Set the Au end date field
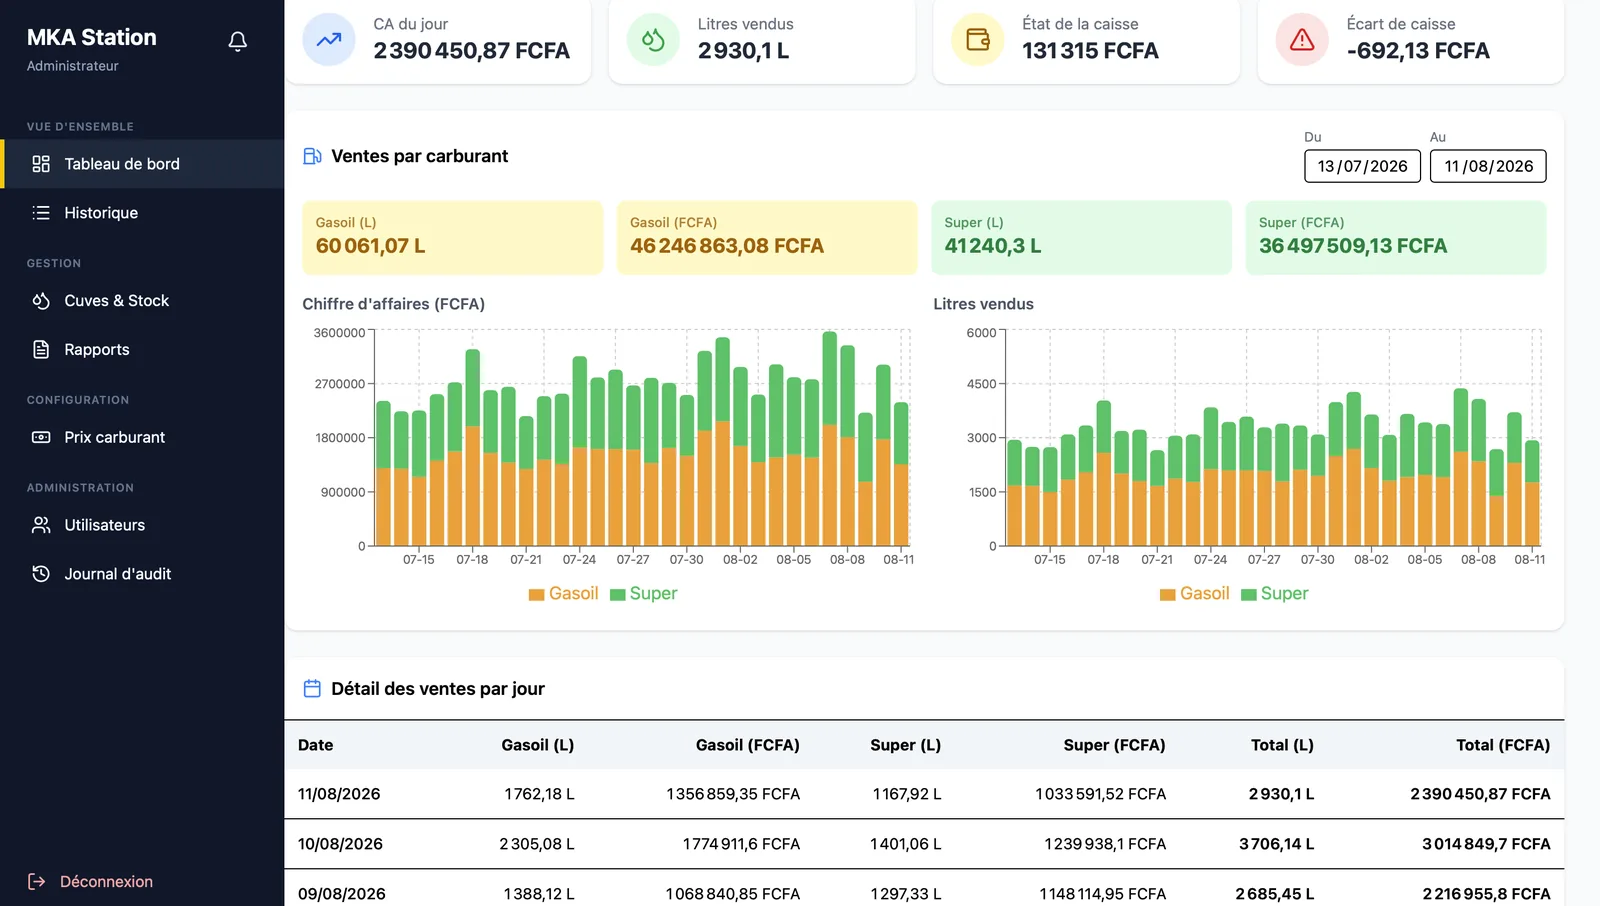 click(1488, 166)
